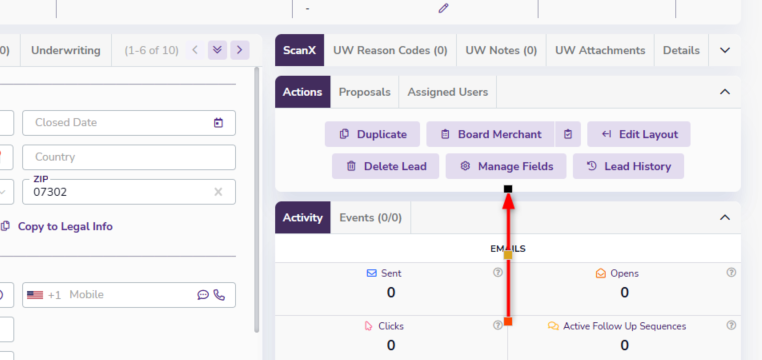Click the help icon next to Opens
Screen dimensions: 762x360
pos(731,273)
